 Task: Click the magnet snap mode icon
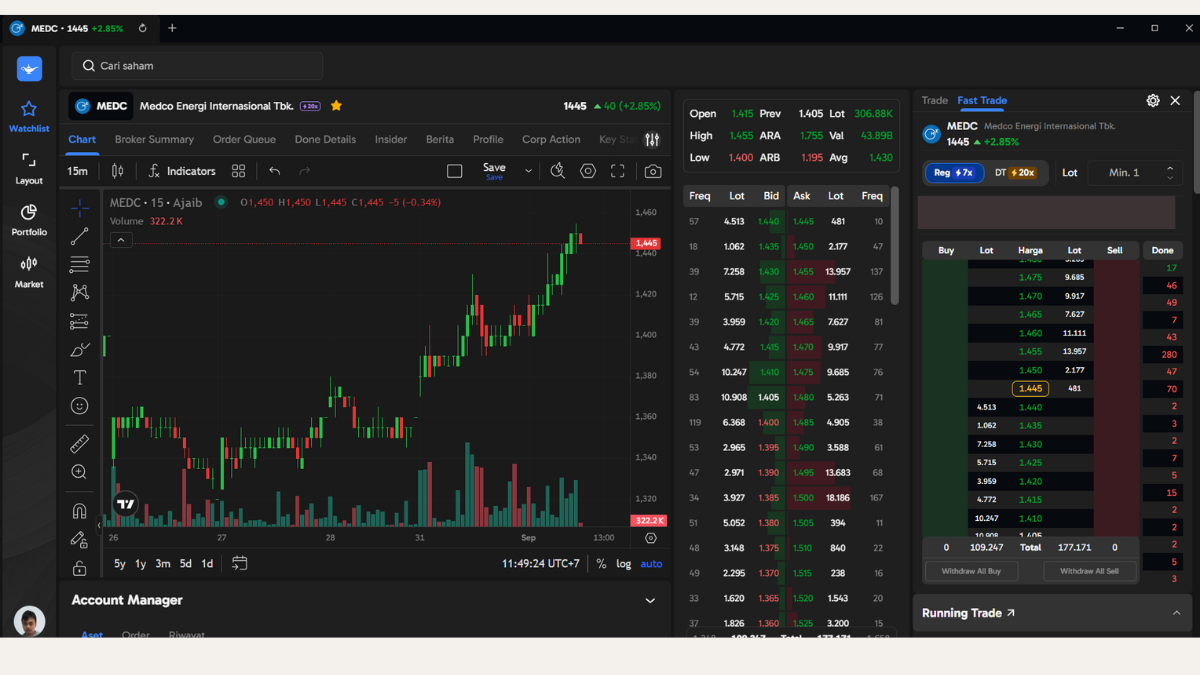point(79,511)
